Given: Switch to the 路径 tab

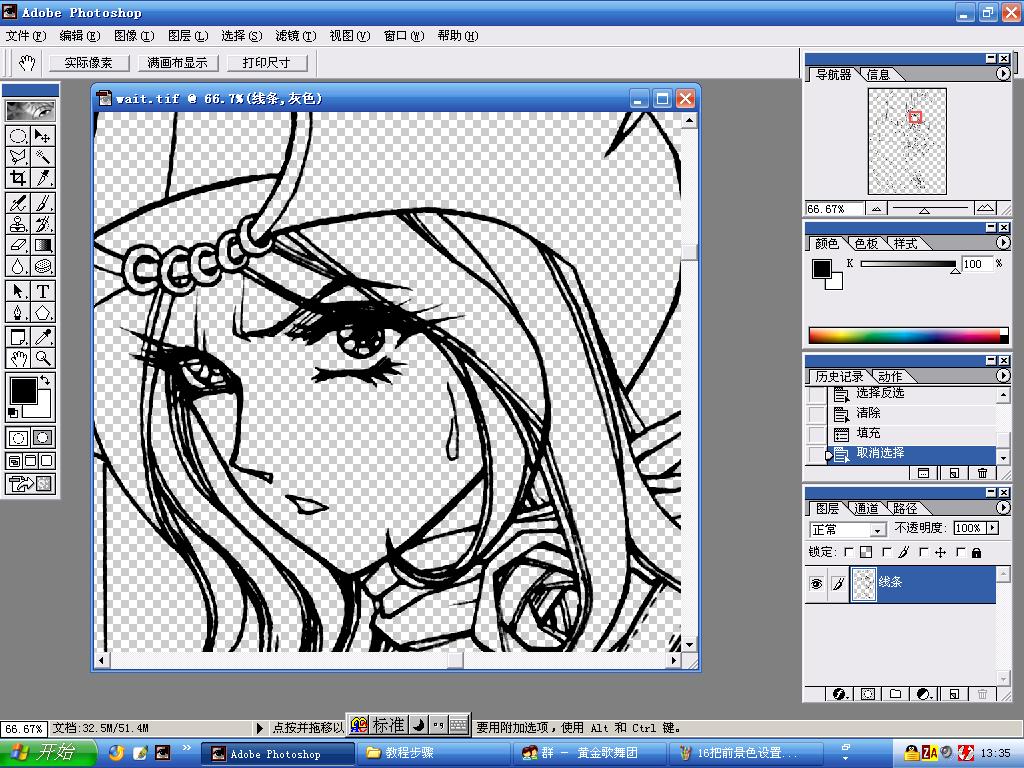Looking at the screenshot, I should [905, 508].
